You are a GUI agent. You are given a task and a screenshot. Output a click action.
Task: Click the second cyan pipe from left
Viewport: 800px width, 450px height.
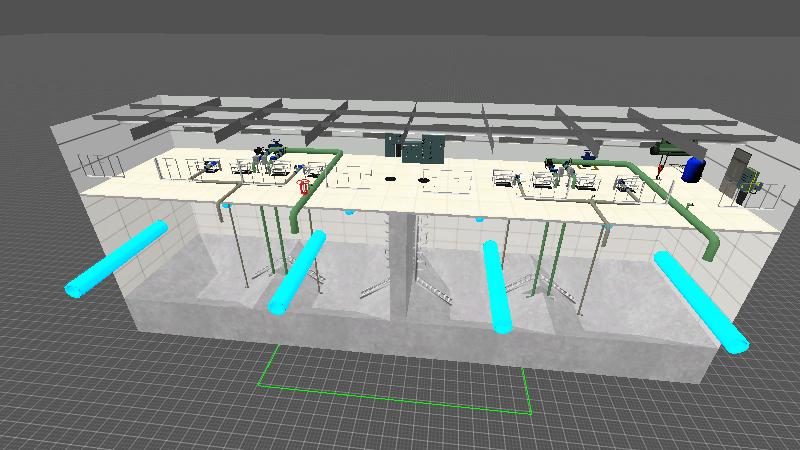(297, 271)
